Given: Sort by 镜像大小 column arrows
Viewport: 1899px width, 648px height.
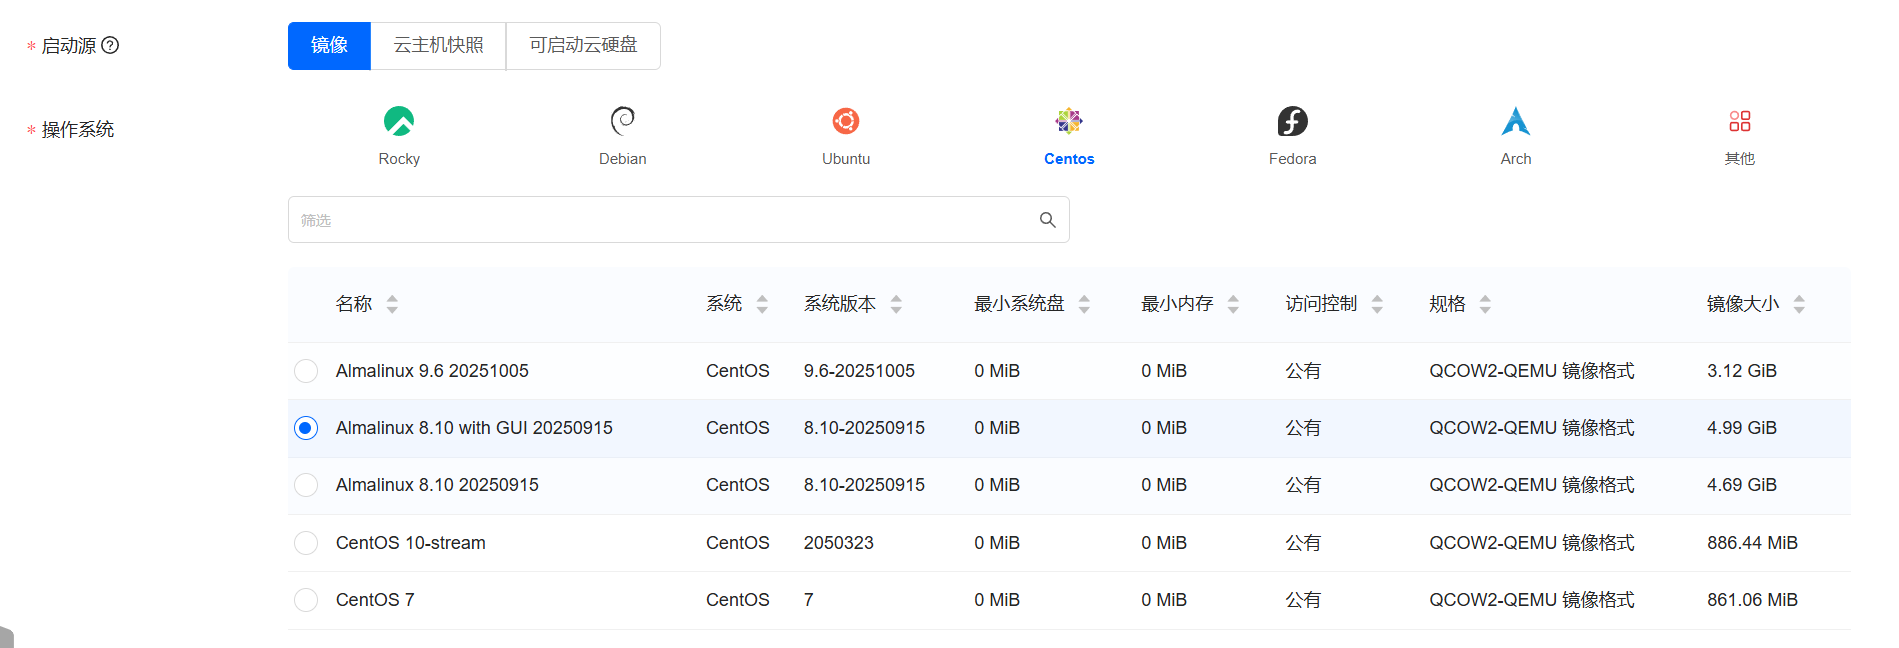Looking at the screenshot, I should click(1798, 304).
